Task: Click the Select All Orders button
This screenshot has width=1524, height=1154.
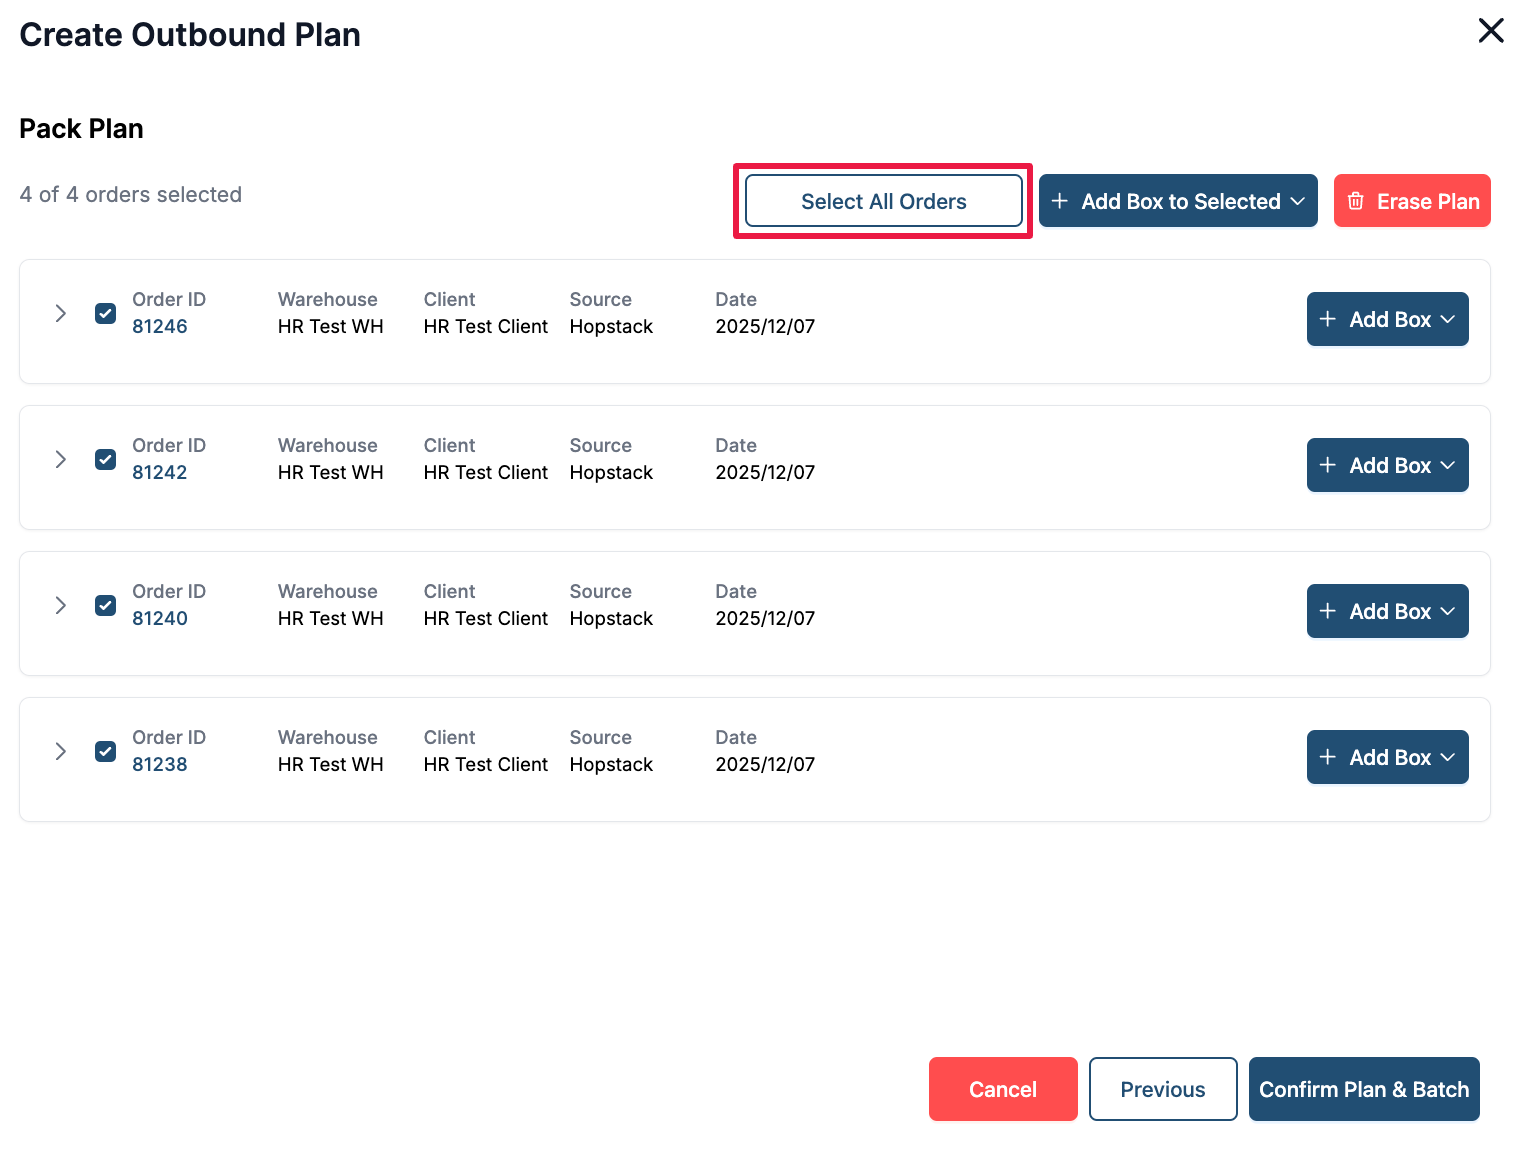Action: coord(883,201)
